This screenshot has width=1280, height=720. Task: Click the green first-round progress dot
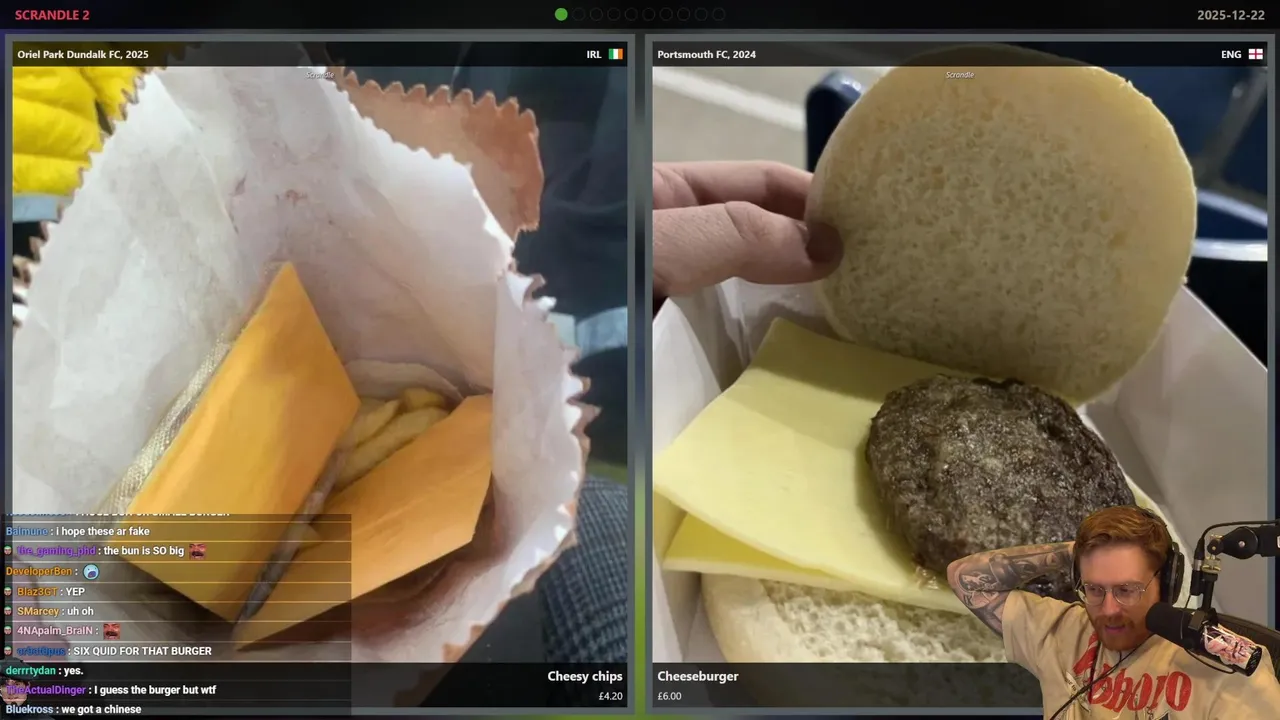pyautogui.click(x=561, y=14)
